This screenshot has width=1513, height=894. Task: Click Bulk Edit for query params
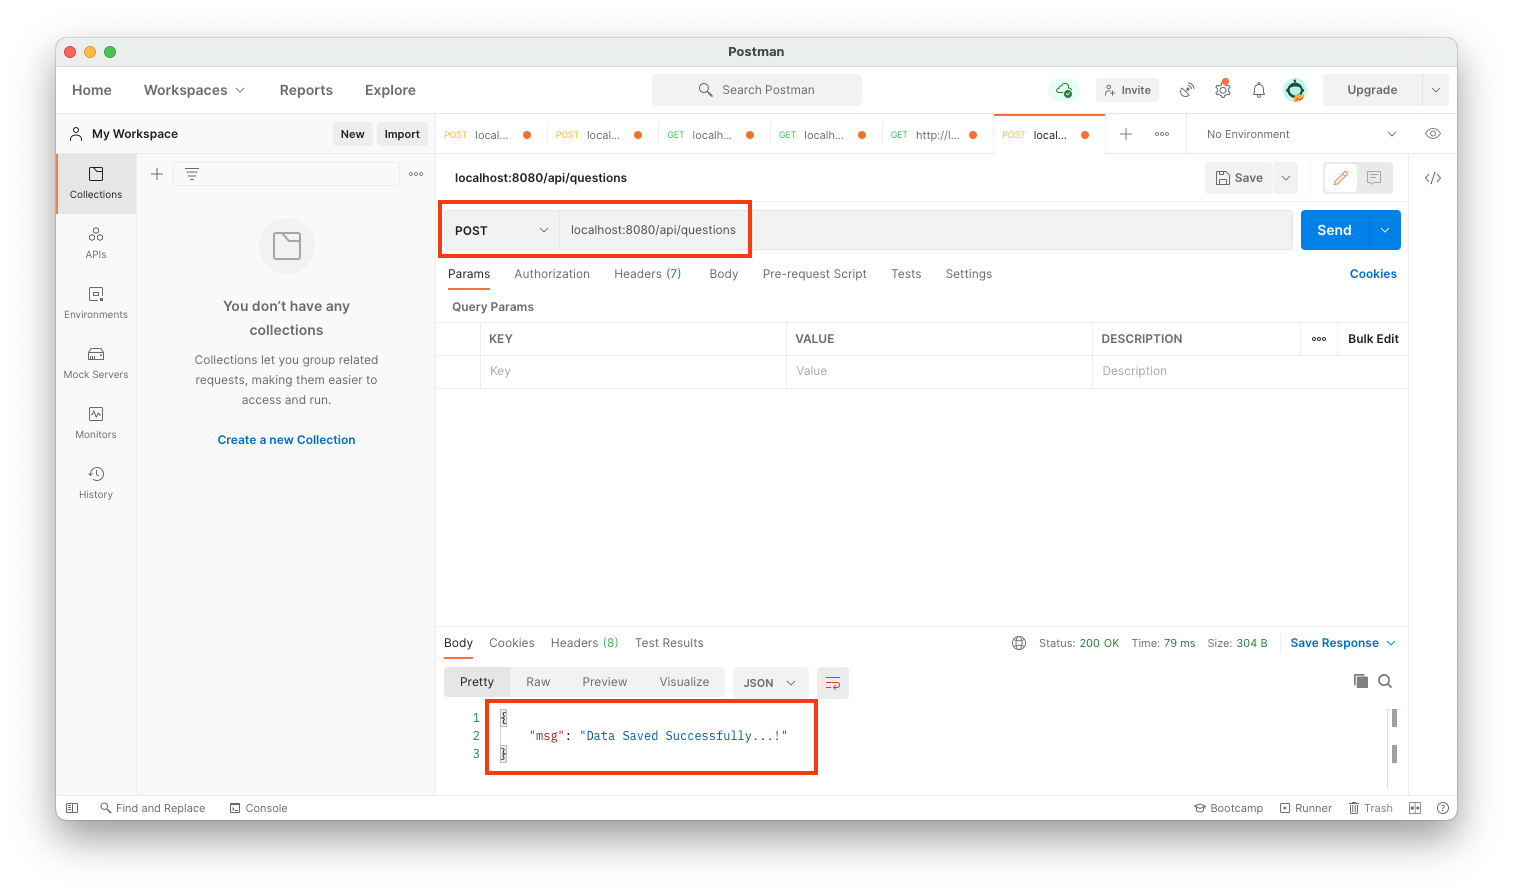(1373, 339)
